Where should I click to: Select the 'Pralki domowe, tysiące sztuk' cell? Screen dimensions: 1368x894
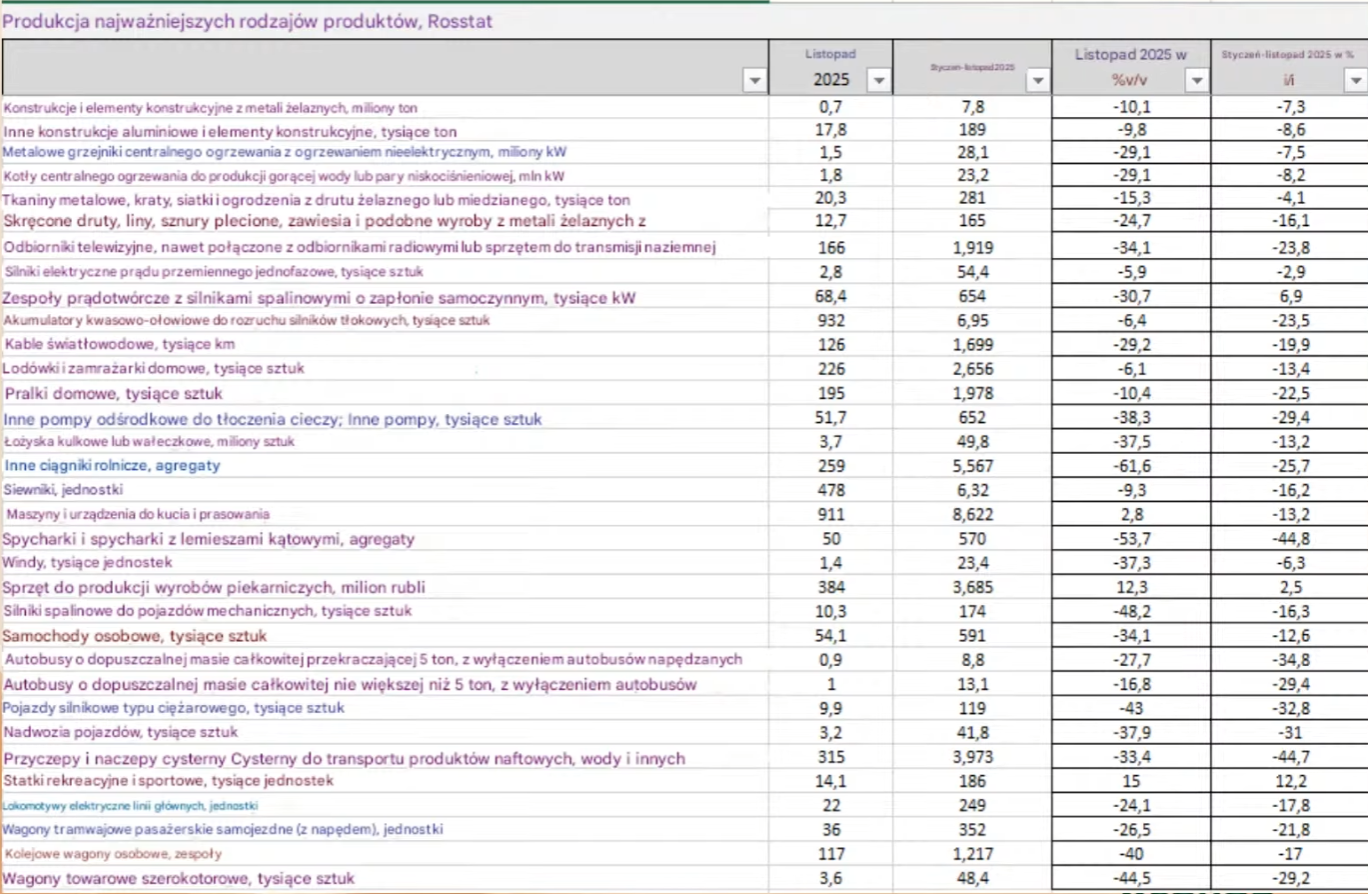[114, 393]
